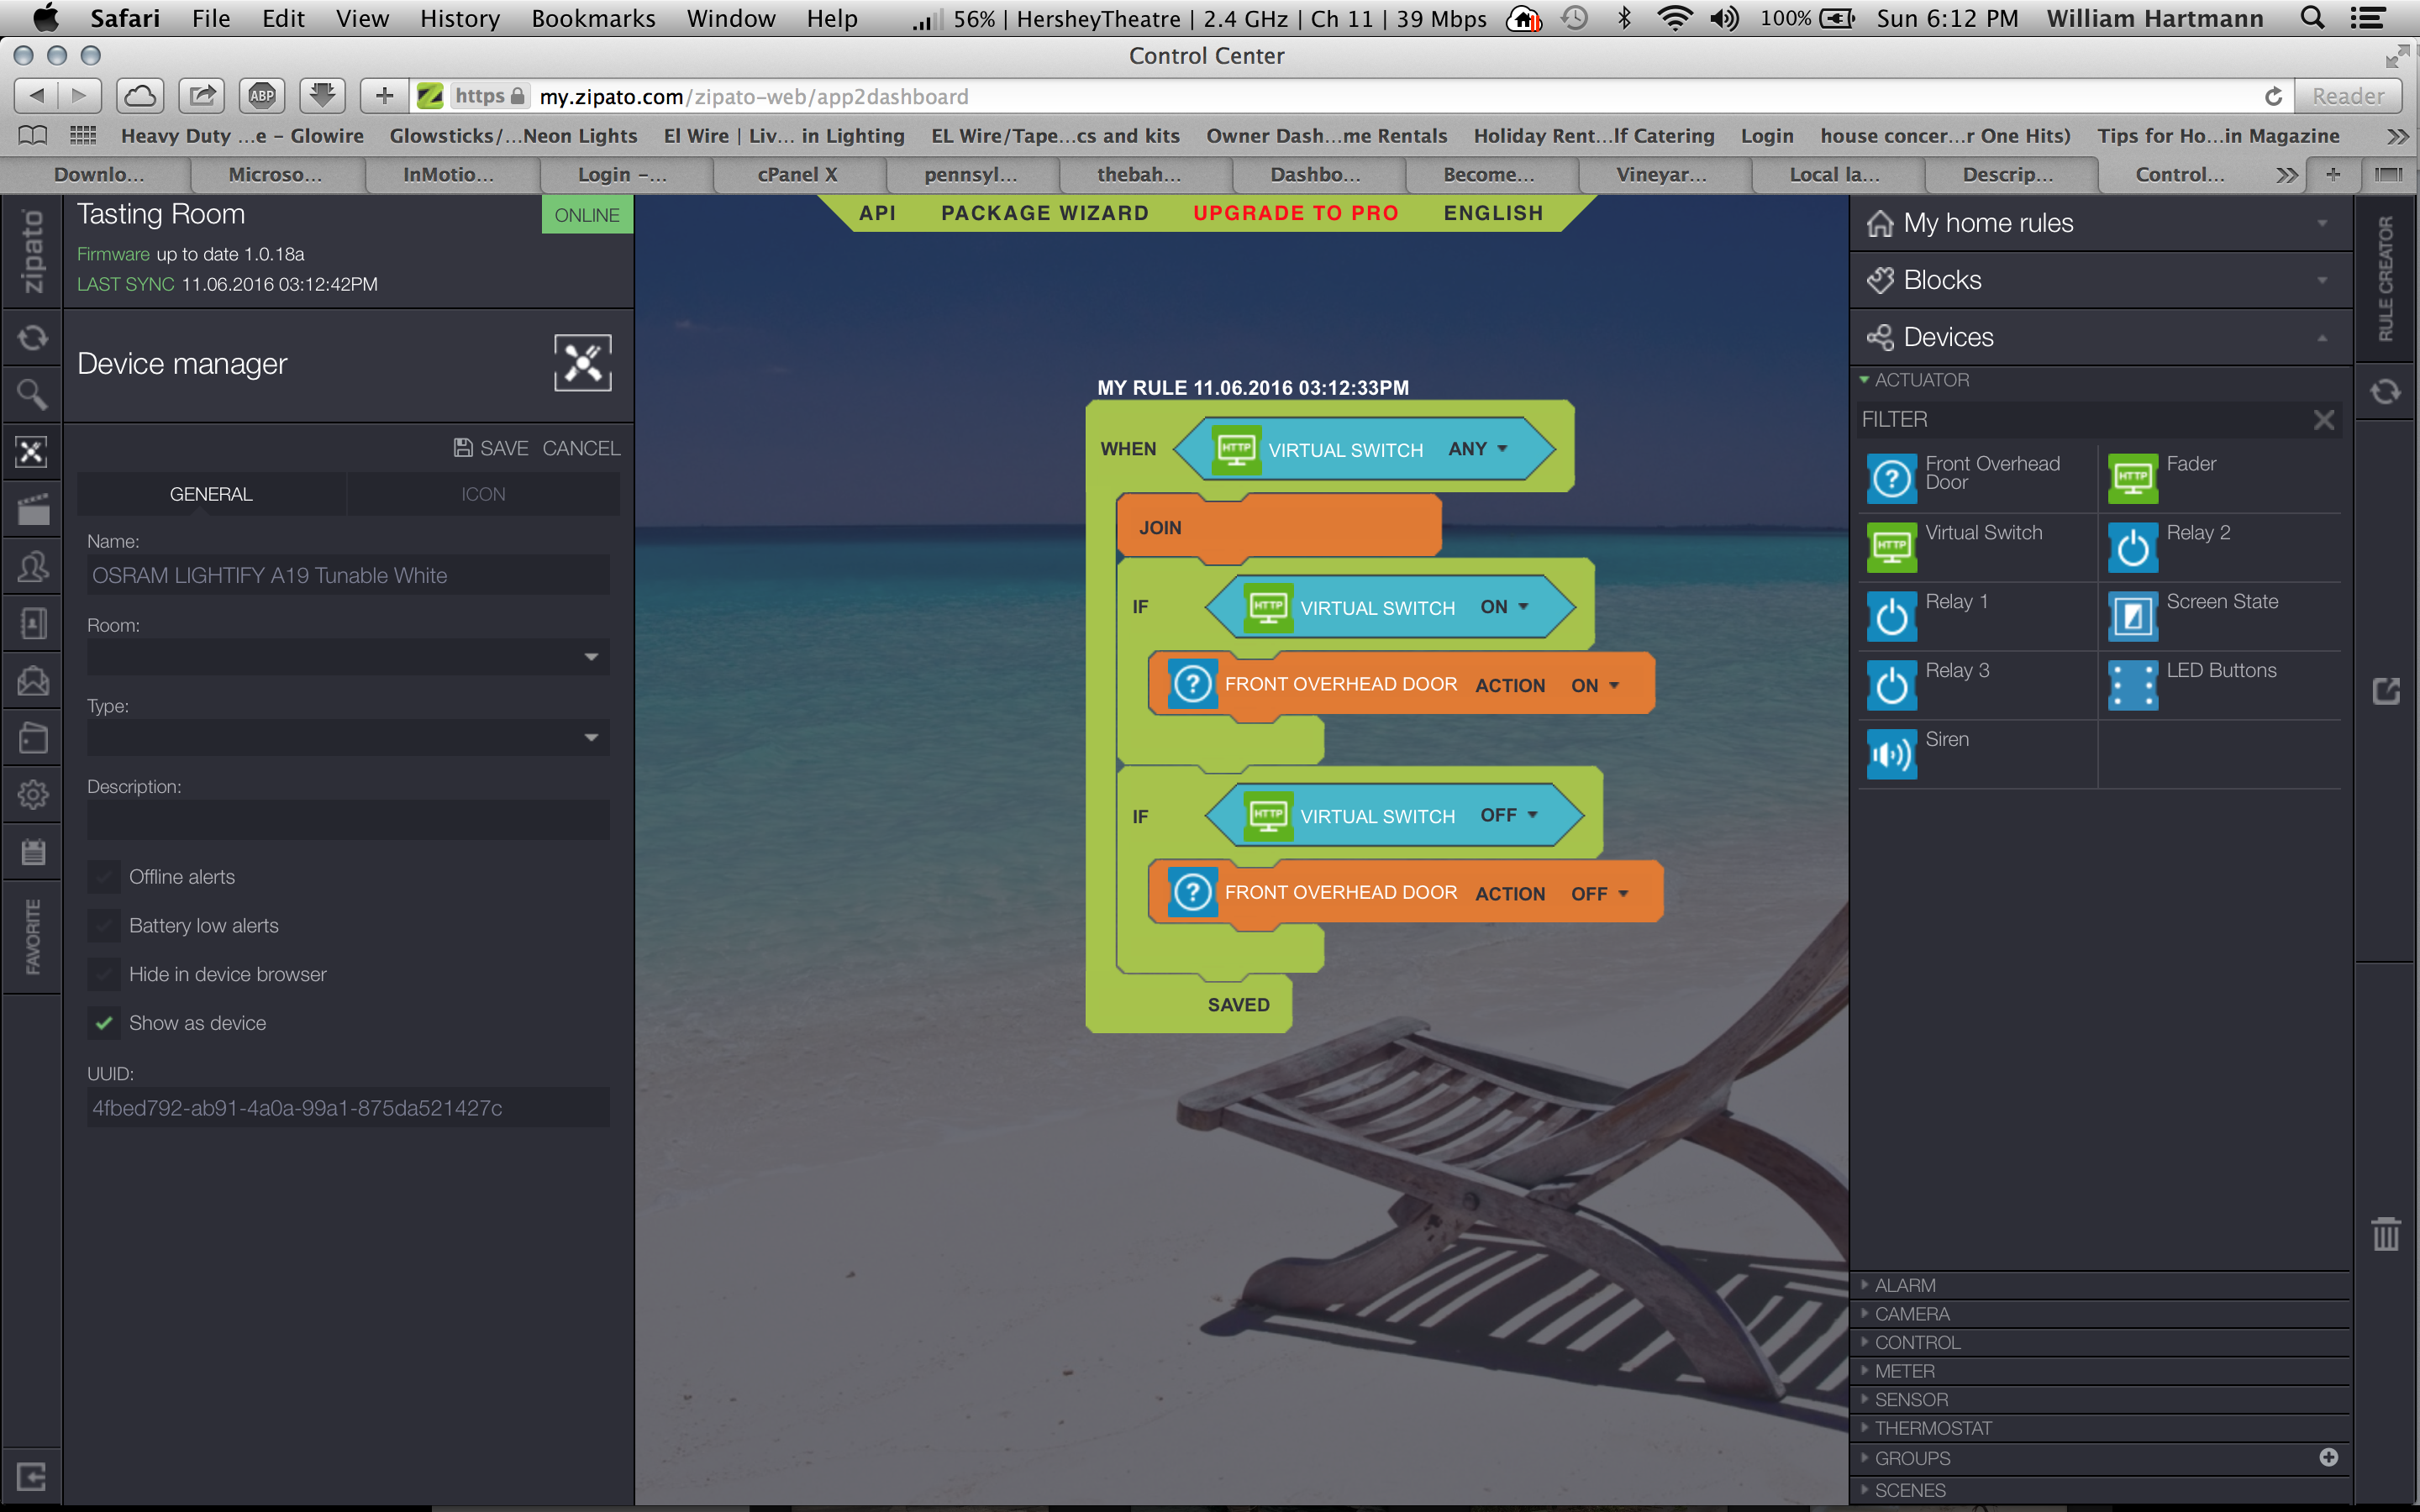Click the Siren device icon
This screenshot has height=1512, width=2420.
(x=1891, y=753)
